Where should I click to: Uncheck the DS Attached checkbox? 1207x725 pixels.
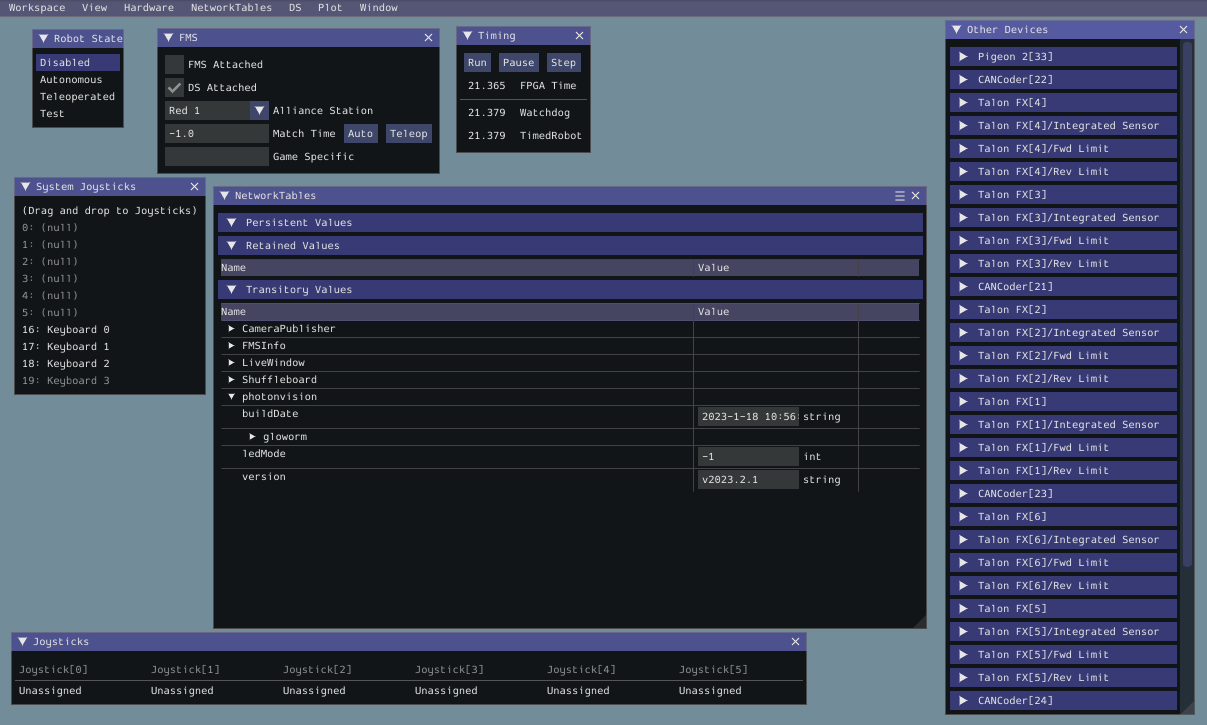(x=173, y=87)
